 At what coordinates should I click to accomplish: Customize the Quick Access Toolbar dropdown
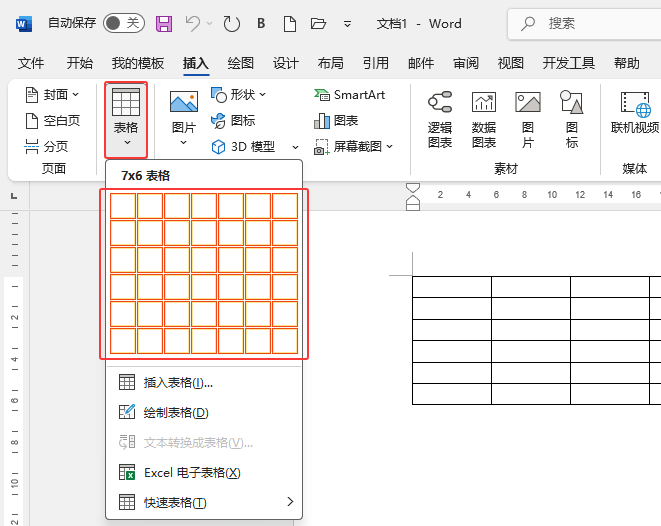(x=347, y=24)
